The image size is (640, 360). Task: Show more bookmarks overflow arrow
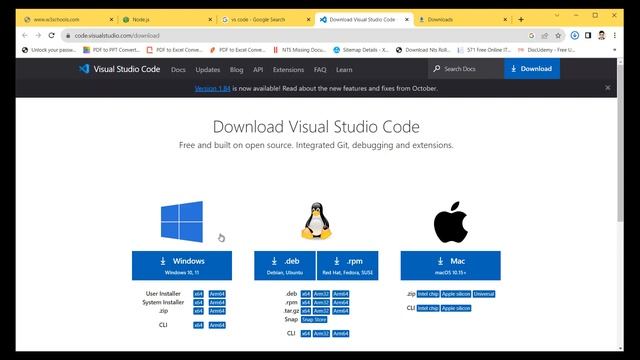(x=614, y=50)
